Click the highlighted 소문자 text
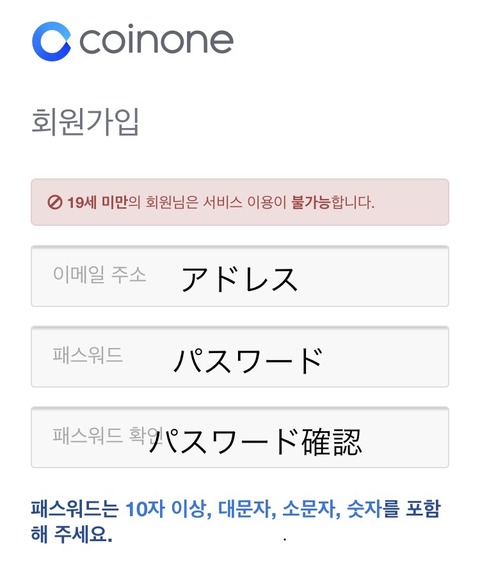Screen dimensions: 480x561 pyautogui.click(x=310, y=509)
